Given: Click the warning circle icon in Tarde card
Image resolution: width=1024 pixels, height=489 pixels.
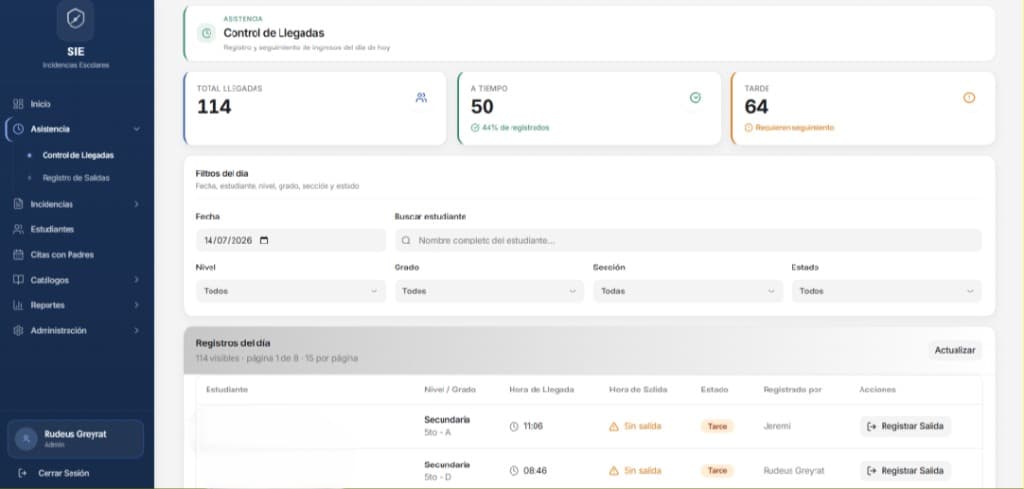Looking at the screenshot, I should tap(969, 97).
